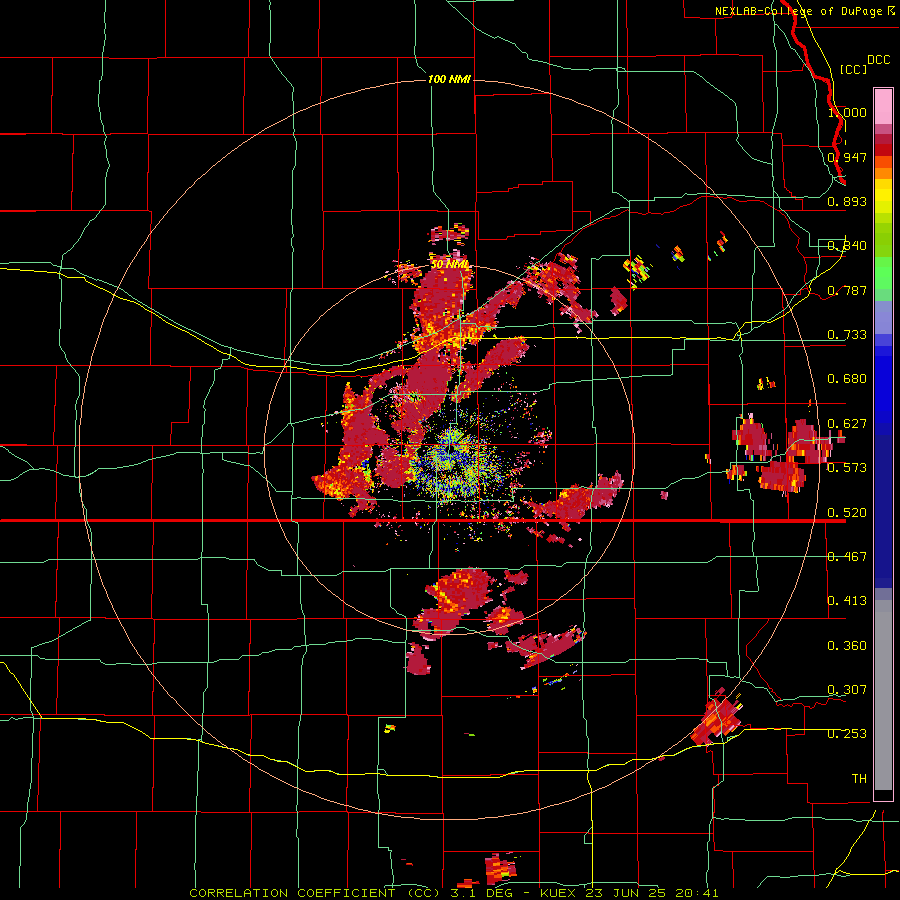This screenshot has height=900, width=900.
Task: Pick the light pink top color bar segment
Action: (883, 106)
